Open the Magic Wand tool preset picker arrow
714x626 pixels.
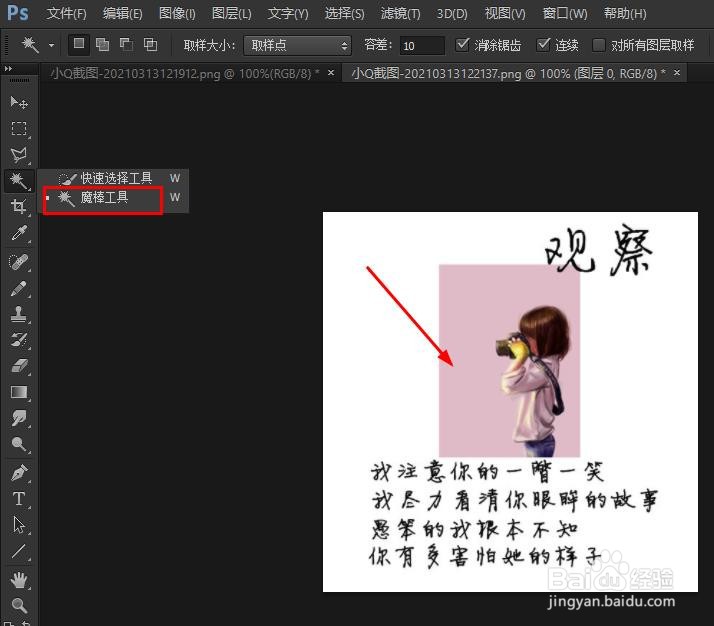51,46
